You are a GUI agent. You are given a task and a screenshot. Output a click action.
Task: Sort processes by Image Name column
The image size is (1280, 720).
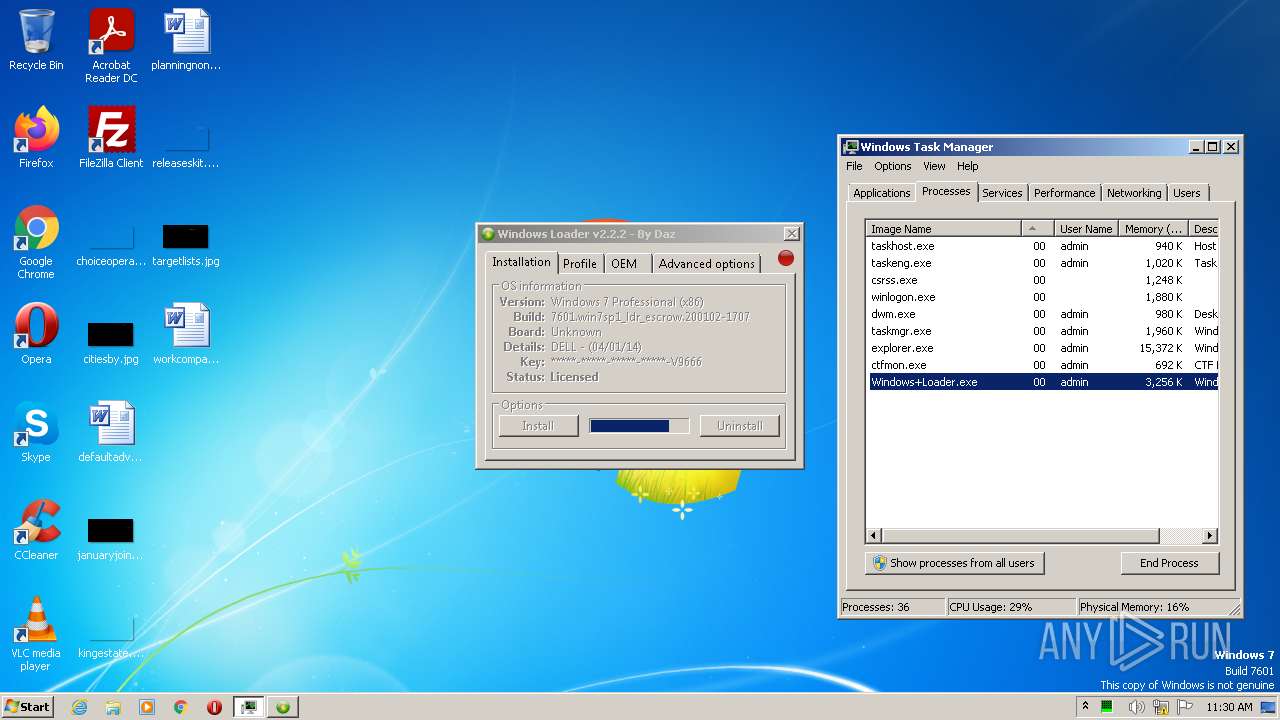tap(944, 229)
